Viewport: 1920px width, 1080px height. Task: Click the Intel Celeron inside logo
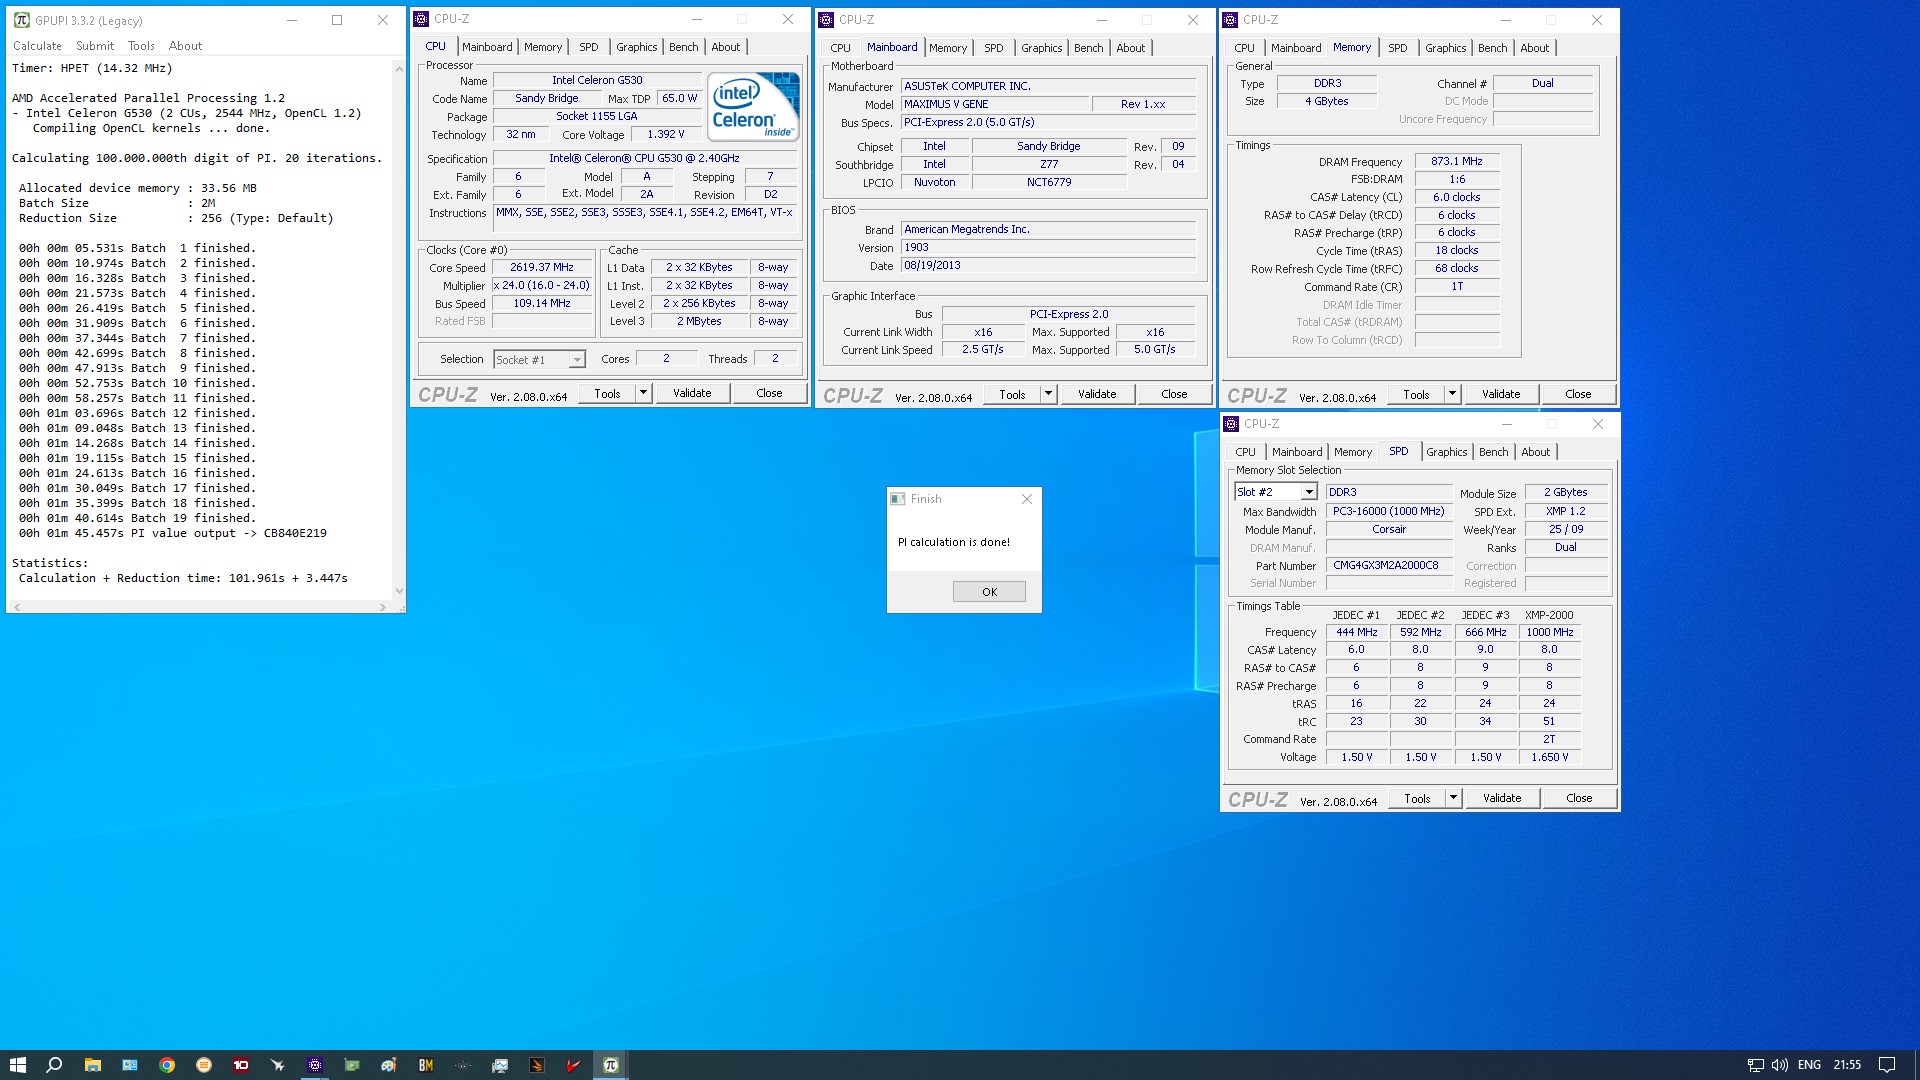(753, 106)
